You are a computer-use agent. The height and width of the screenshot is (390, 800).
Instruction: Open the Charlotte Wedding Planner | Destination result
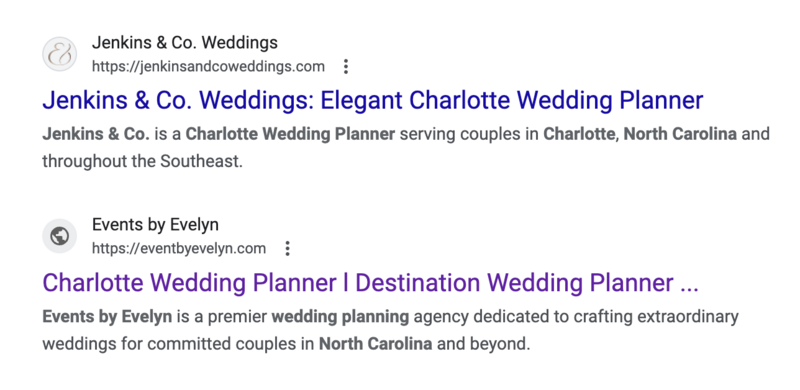[x=370, y=282]
